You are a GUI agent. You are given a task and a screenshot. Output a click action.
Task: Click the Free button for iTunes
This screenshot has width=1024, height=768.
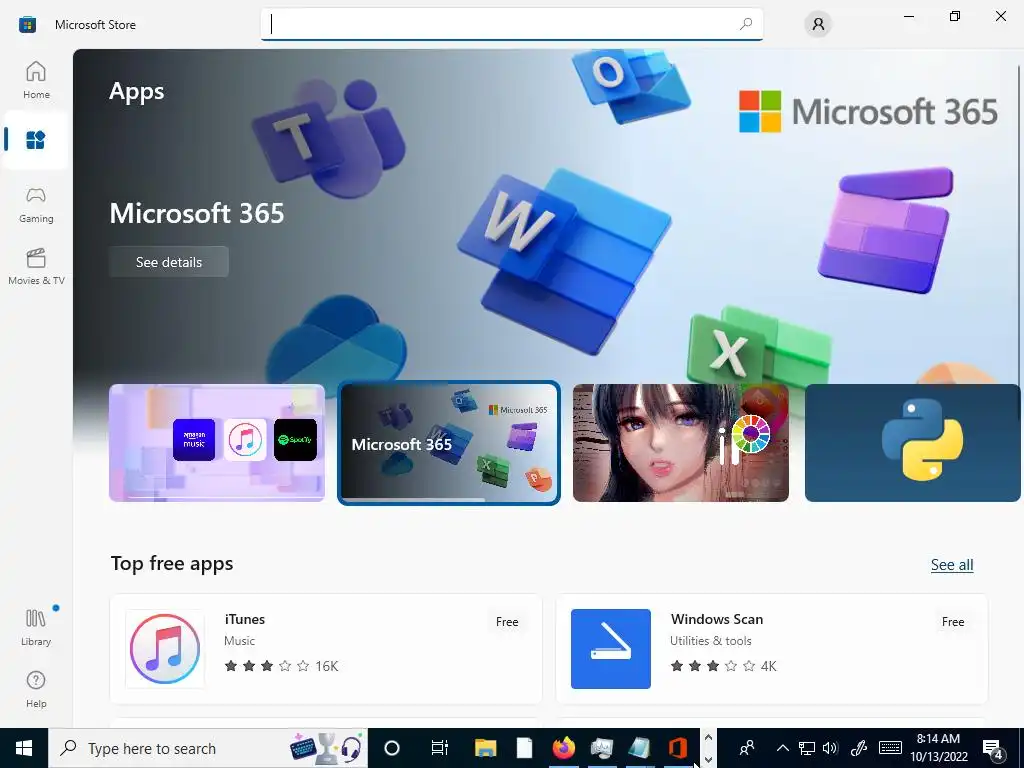tap(507, 622)
